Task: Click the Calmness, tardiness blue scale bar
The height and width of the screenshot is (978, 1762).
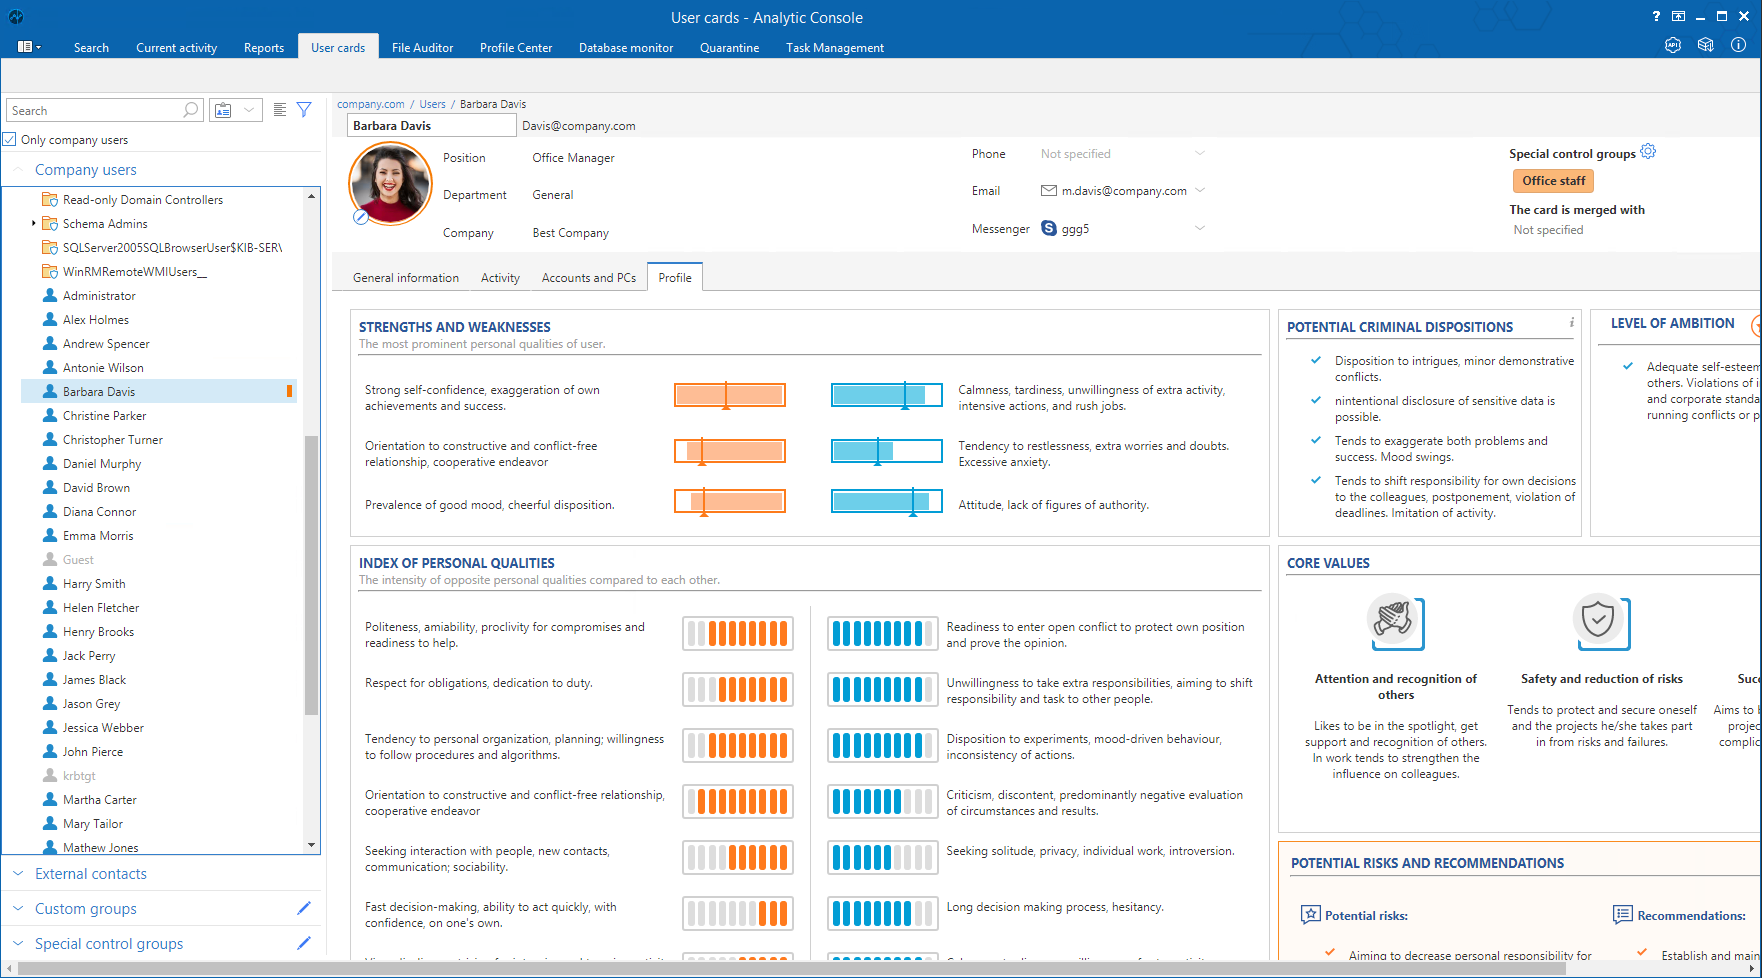Action: [x=886, y=395]
